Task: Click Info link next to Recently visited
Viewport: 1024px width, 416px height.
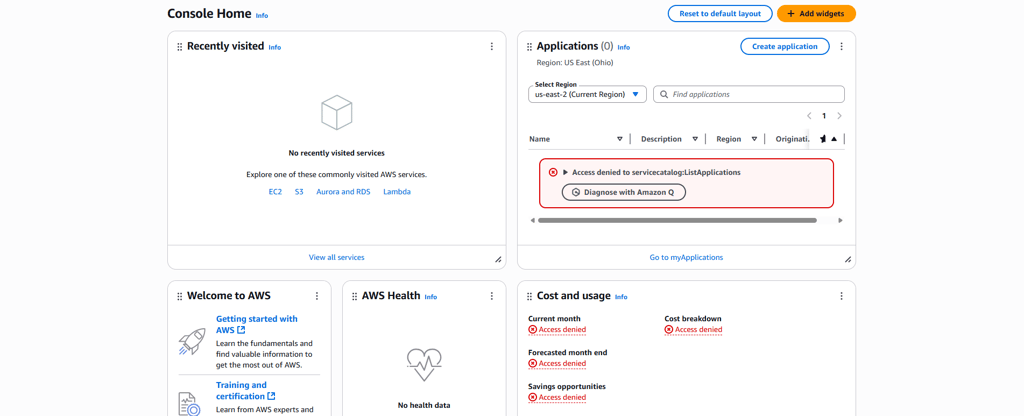Action: click(275, 48)
